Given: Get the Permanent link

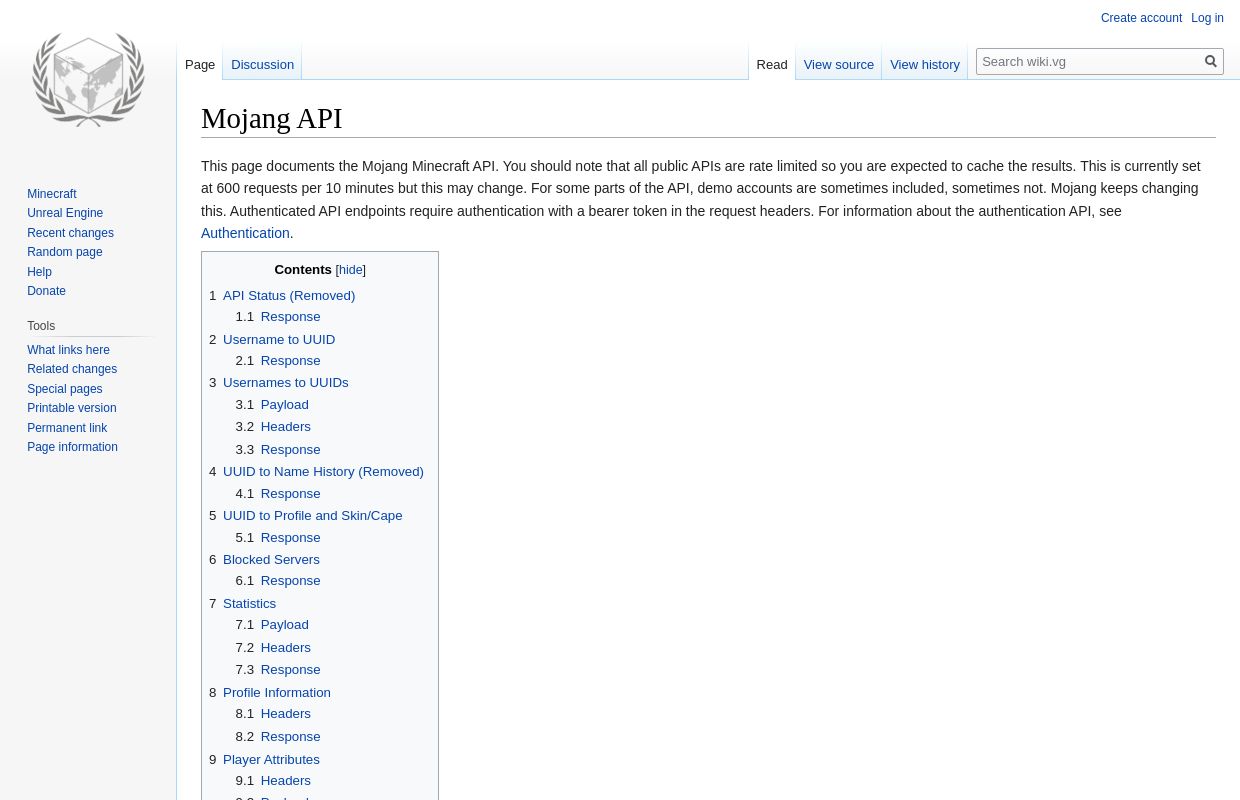Looking at the screenshot, I should click(67, 428).
